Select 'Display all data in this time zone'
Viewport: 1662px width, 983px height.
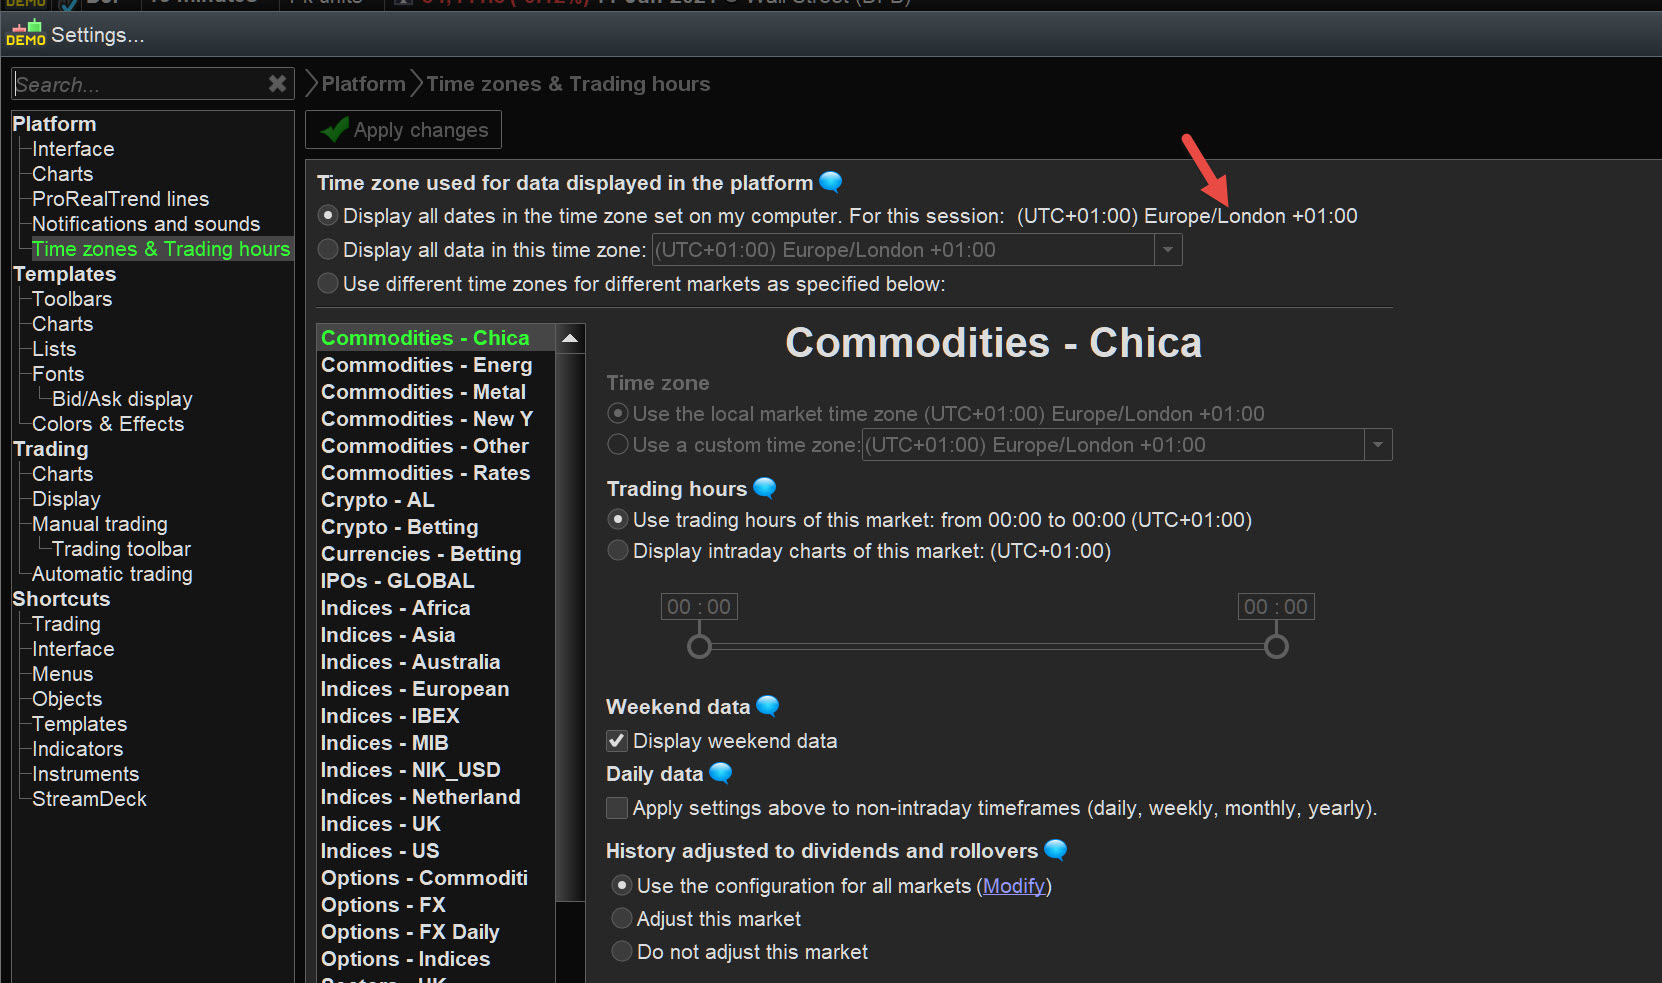[327, 250]
